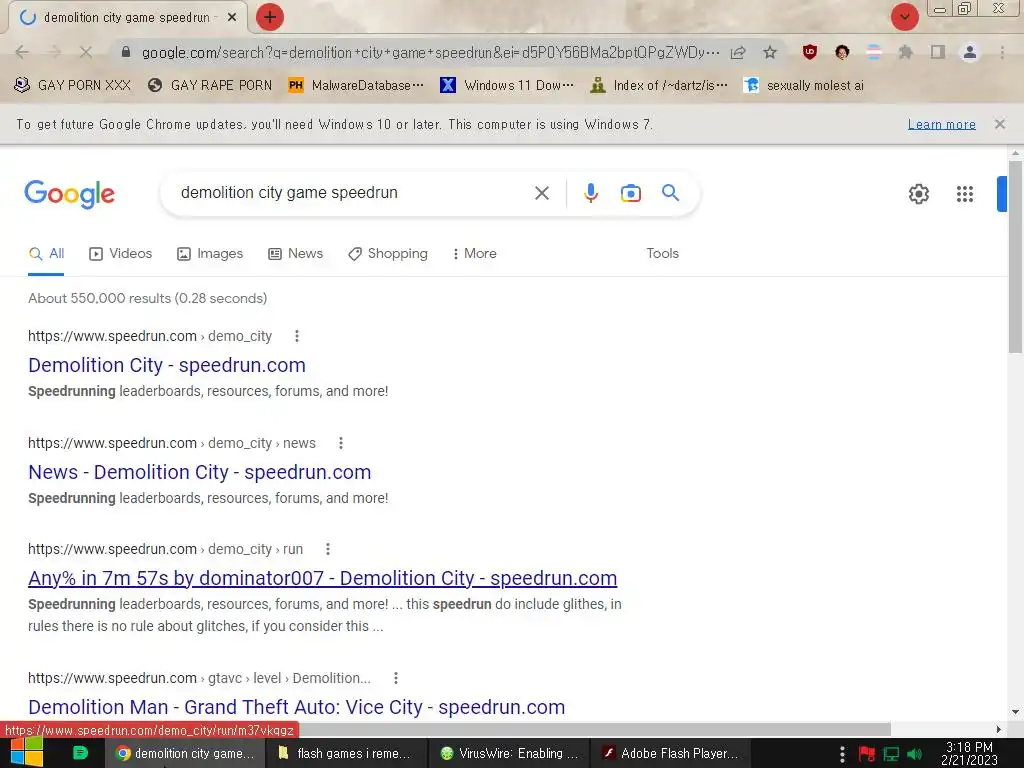Dismiss the Chrome update notice bar

[1000, 124]
